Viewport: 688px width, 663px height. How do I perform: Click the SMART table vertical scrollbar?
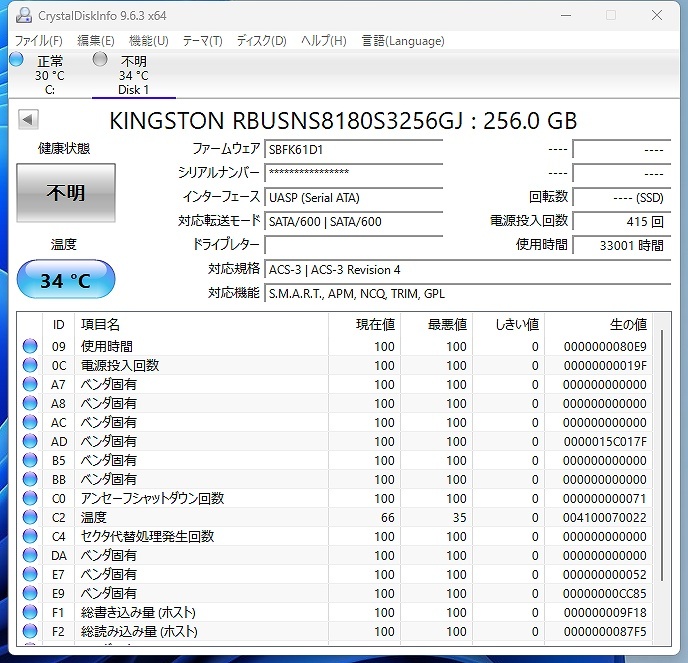[662, 455]
